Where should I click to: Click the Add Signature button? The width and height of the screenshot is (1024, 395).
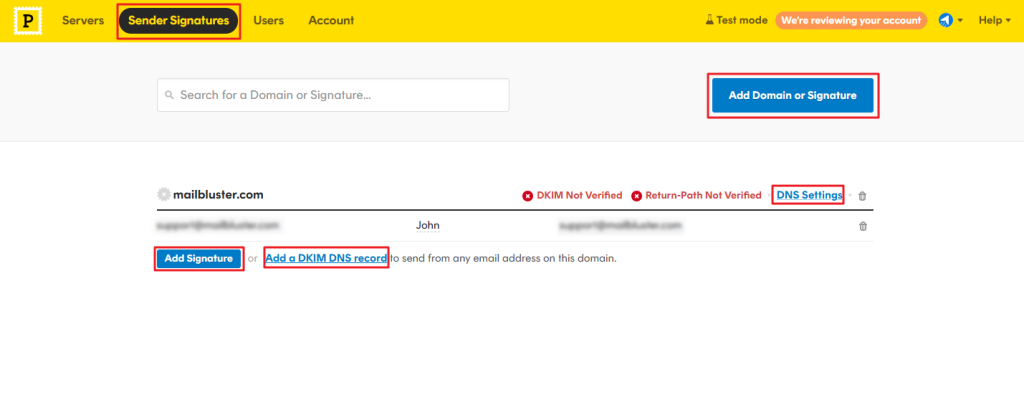(x=199, y=259)
